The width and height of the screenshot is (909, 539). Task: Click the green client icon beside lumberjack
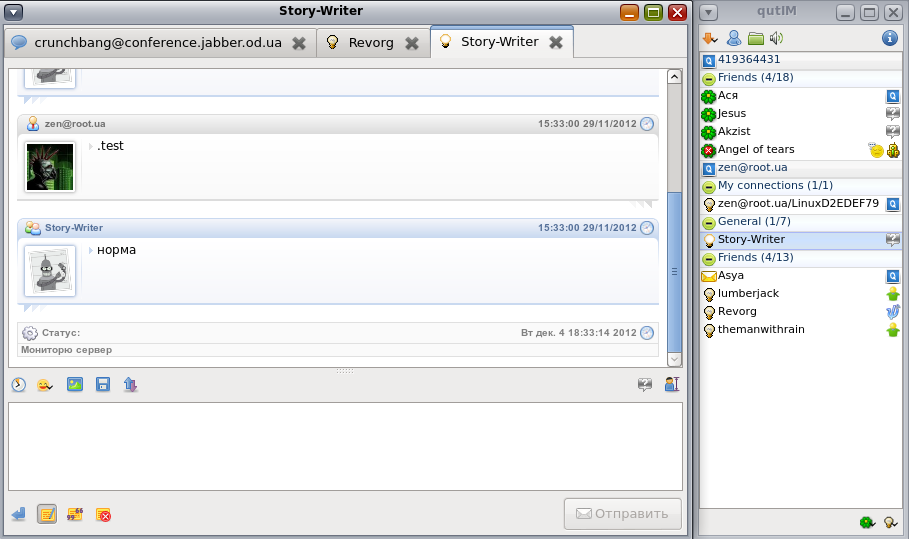point(893,294)
